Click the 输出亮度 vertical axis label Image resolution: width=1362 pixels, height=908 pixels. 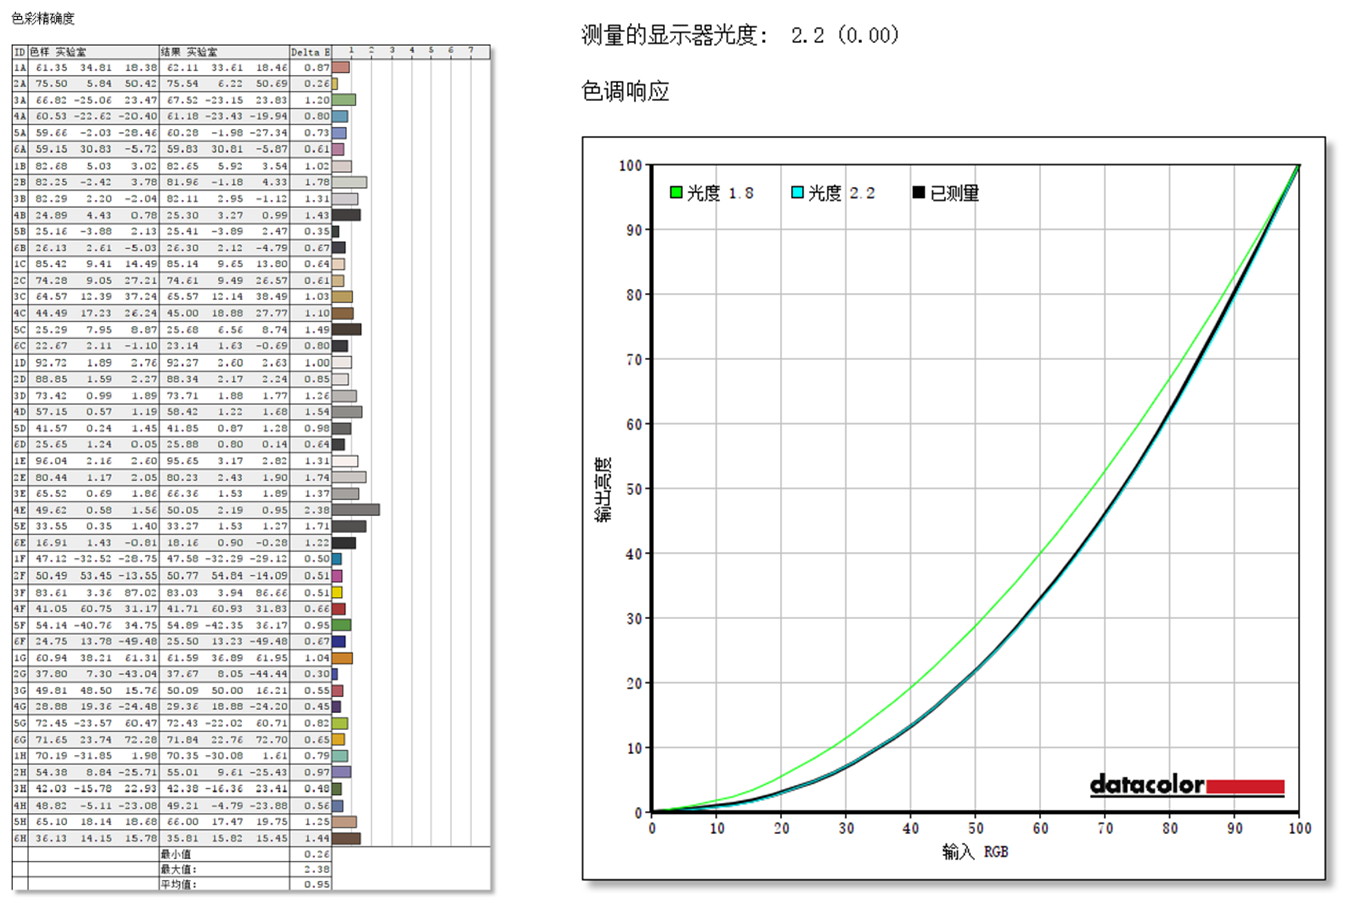603,490
